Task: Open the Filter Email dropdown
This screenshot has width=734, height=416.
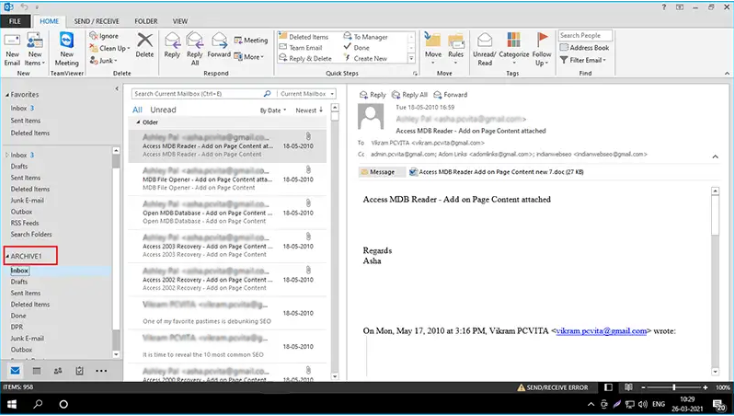Action: pos(583,60)
